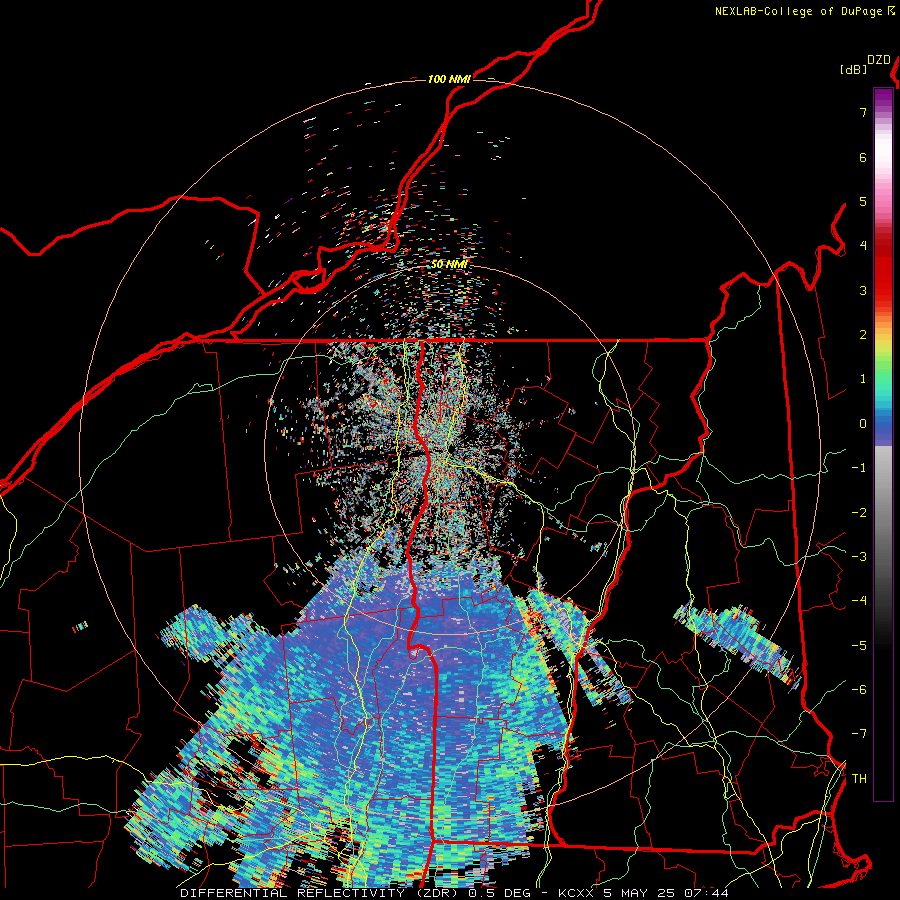Click the -2 value on color scale
The image size is (900, 900).
859,513
